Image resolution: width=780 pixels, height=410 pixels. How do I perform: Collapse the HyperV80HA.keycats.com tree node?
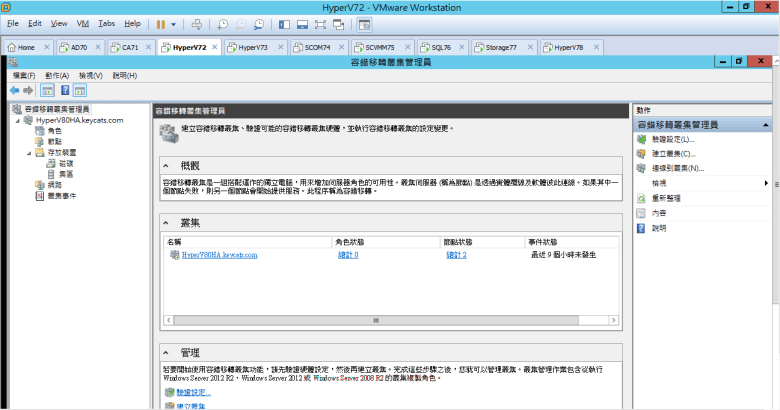(x=16, y=120)
